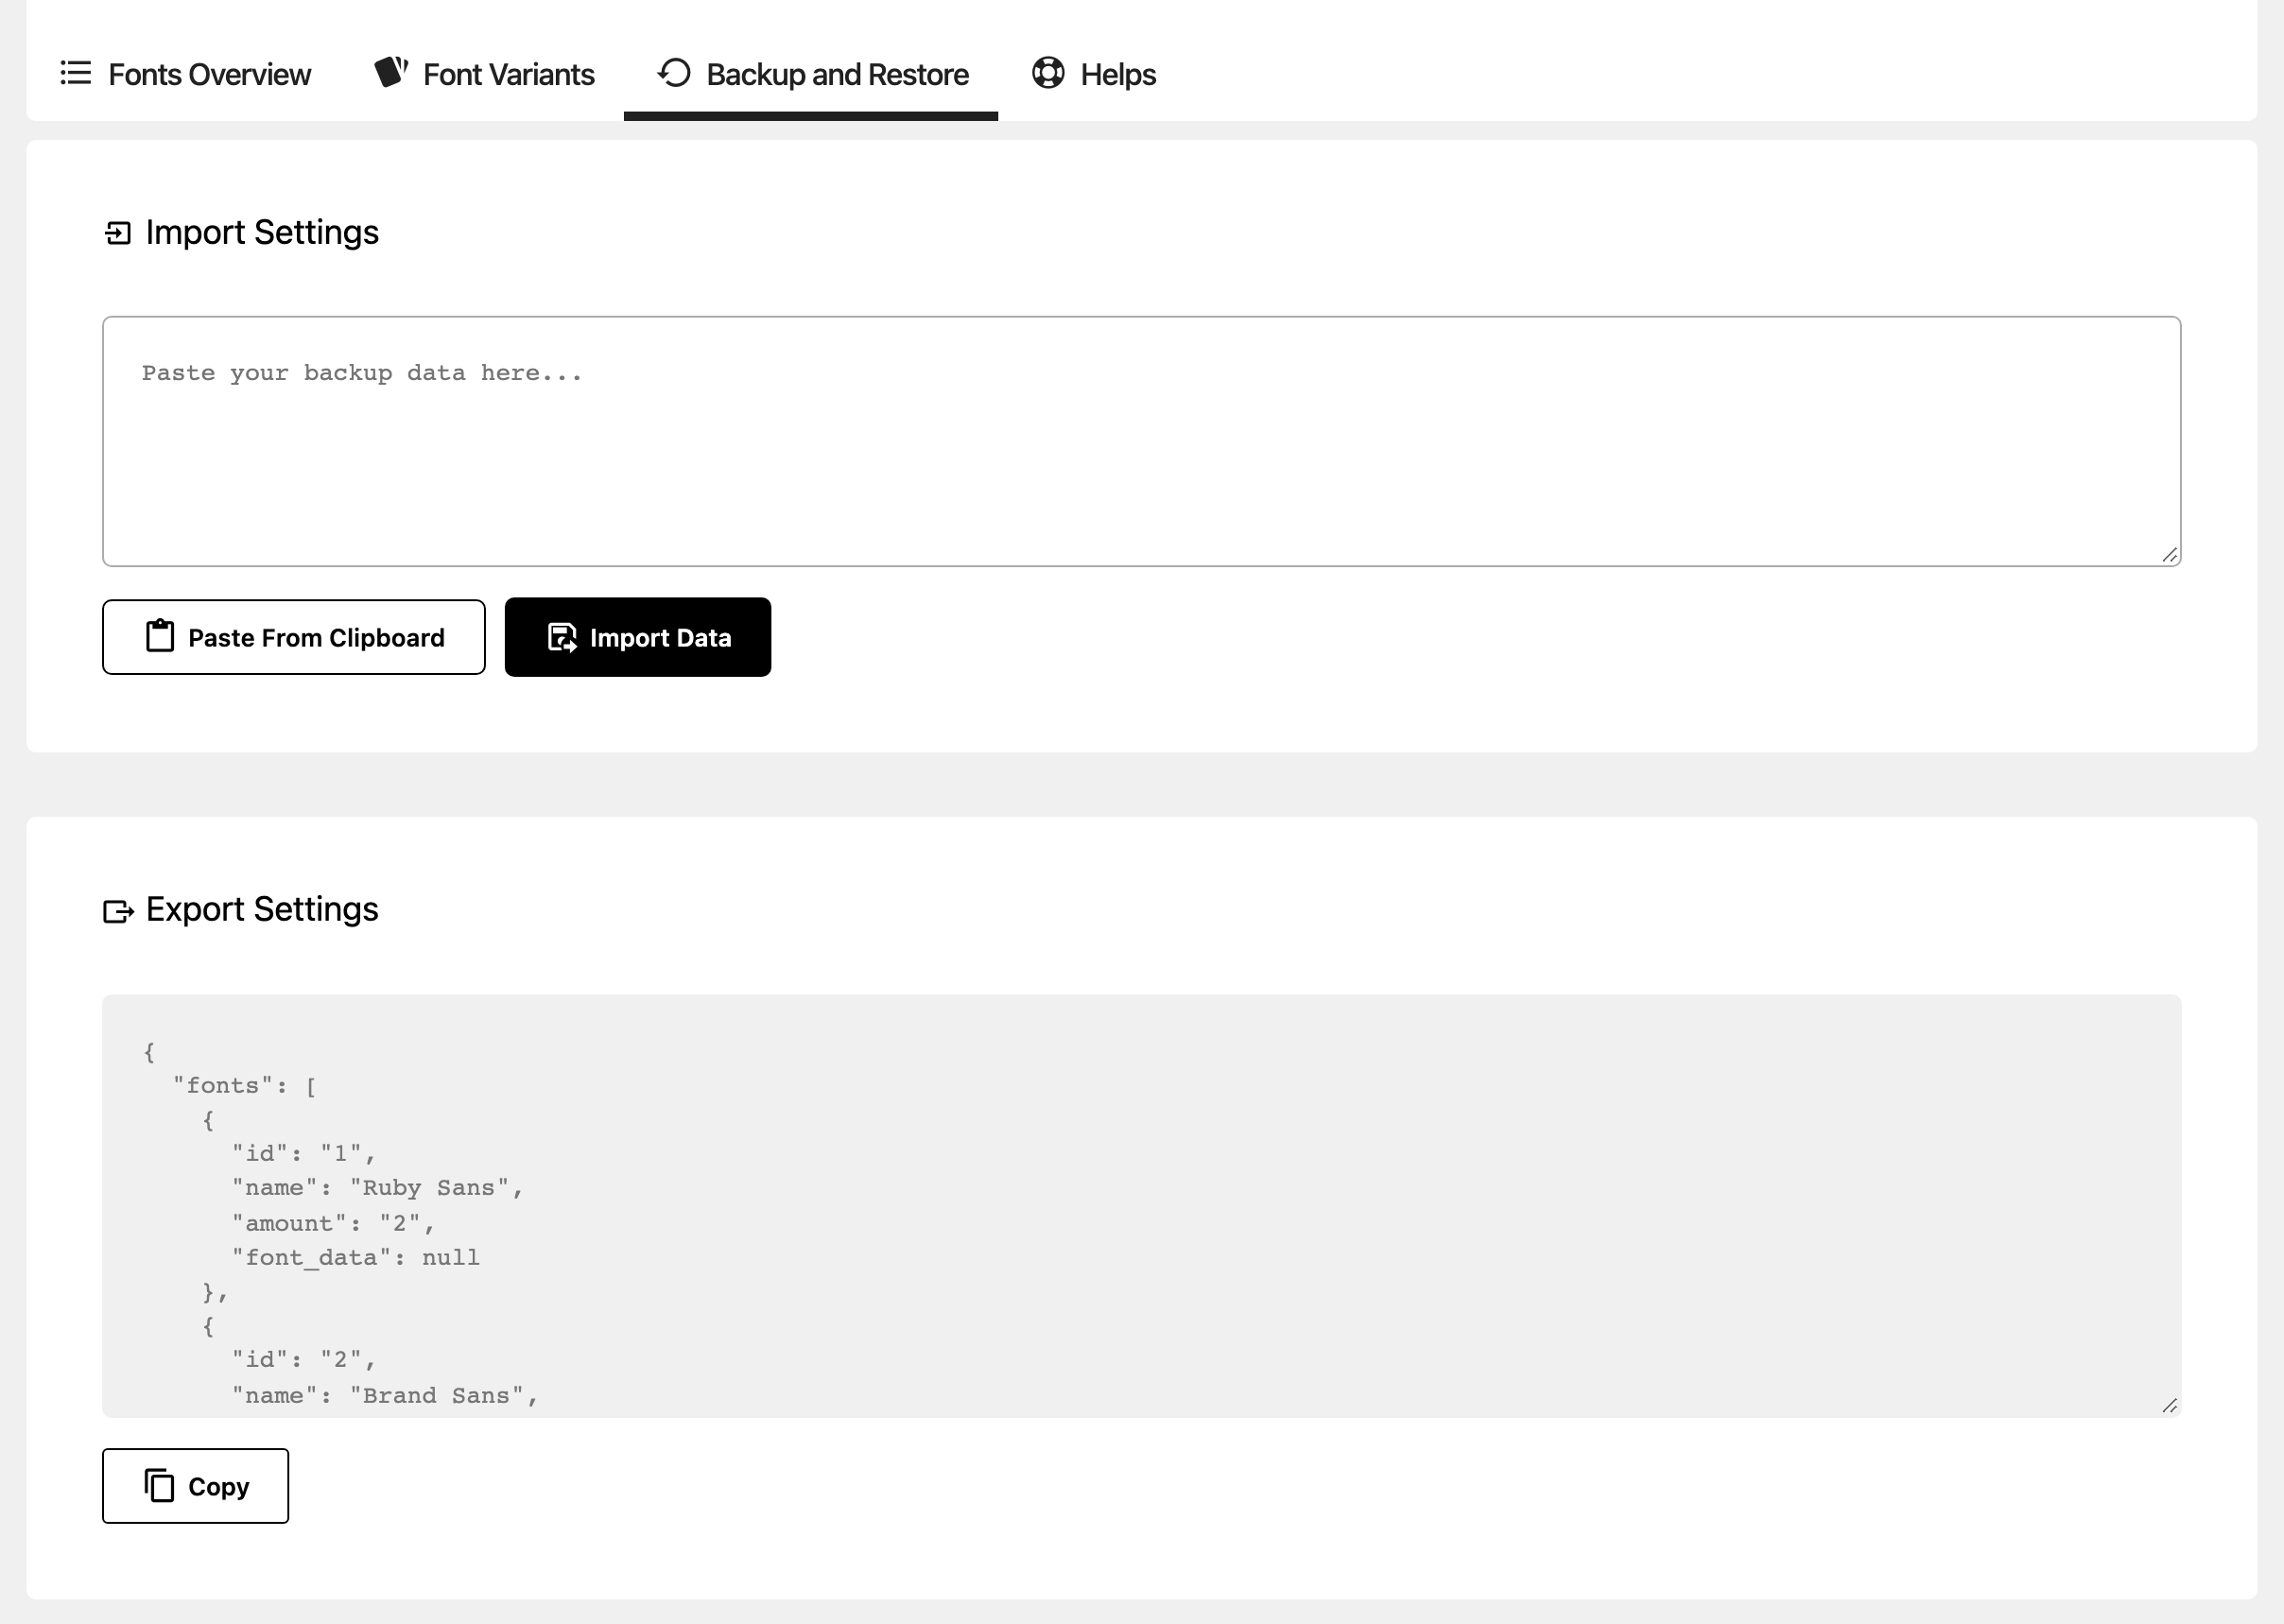Image resolution: width=2284 pixels, height=1624 pixels.
Task: Click the Import Data button
Action: coord(638,637)
